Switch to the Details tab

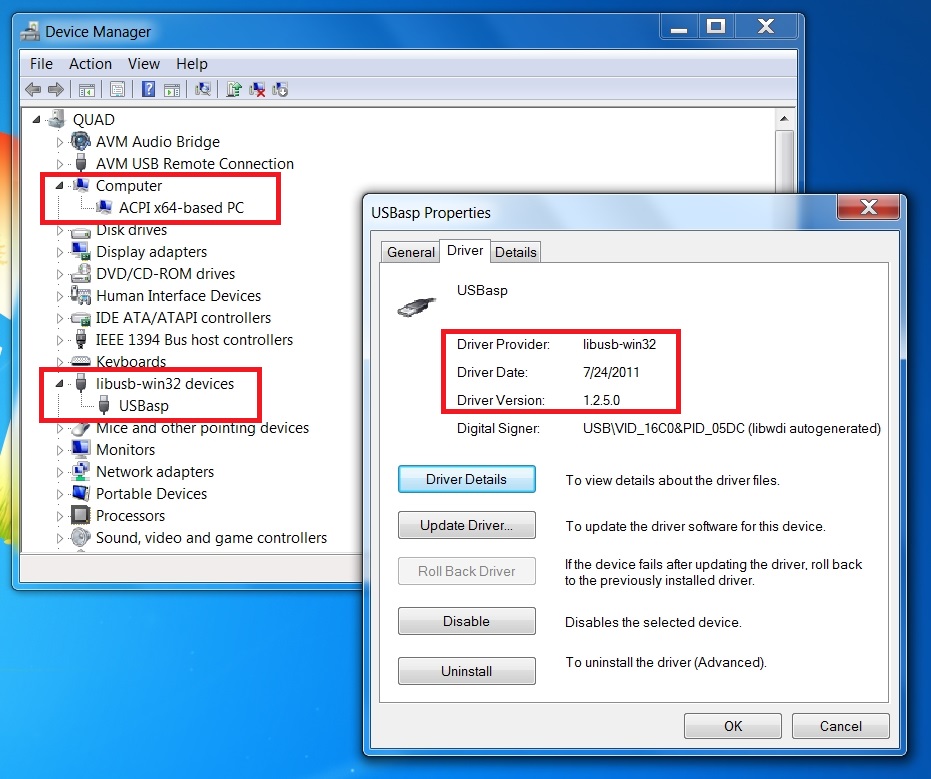[x=515, y=252]
